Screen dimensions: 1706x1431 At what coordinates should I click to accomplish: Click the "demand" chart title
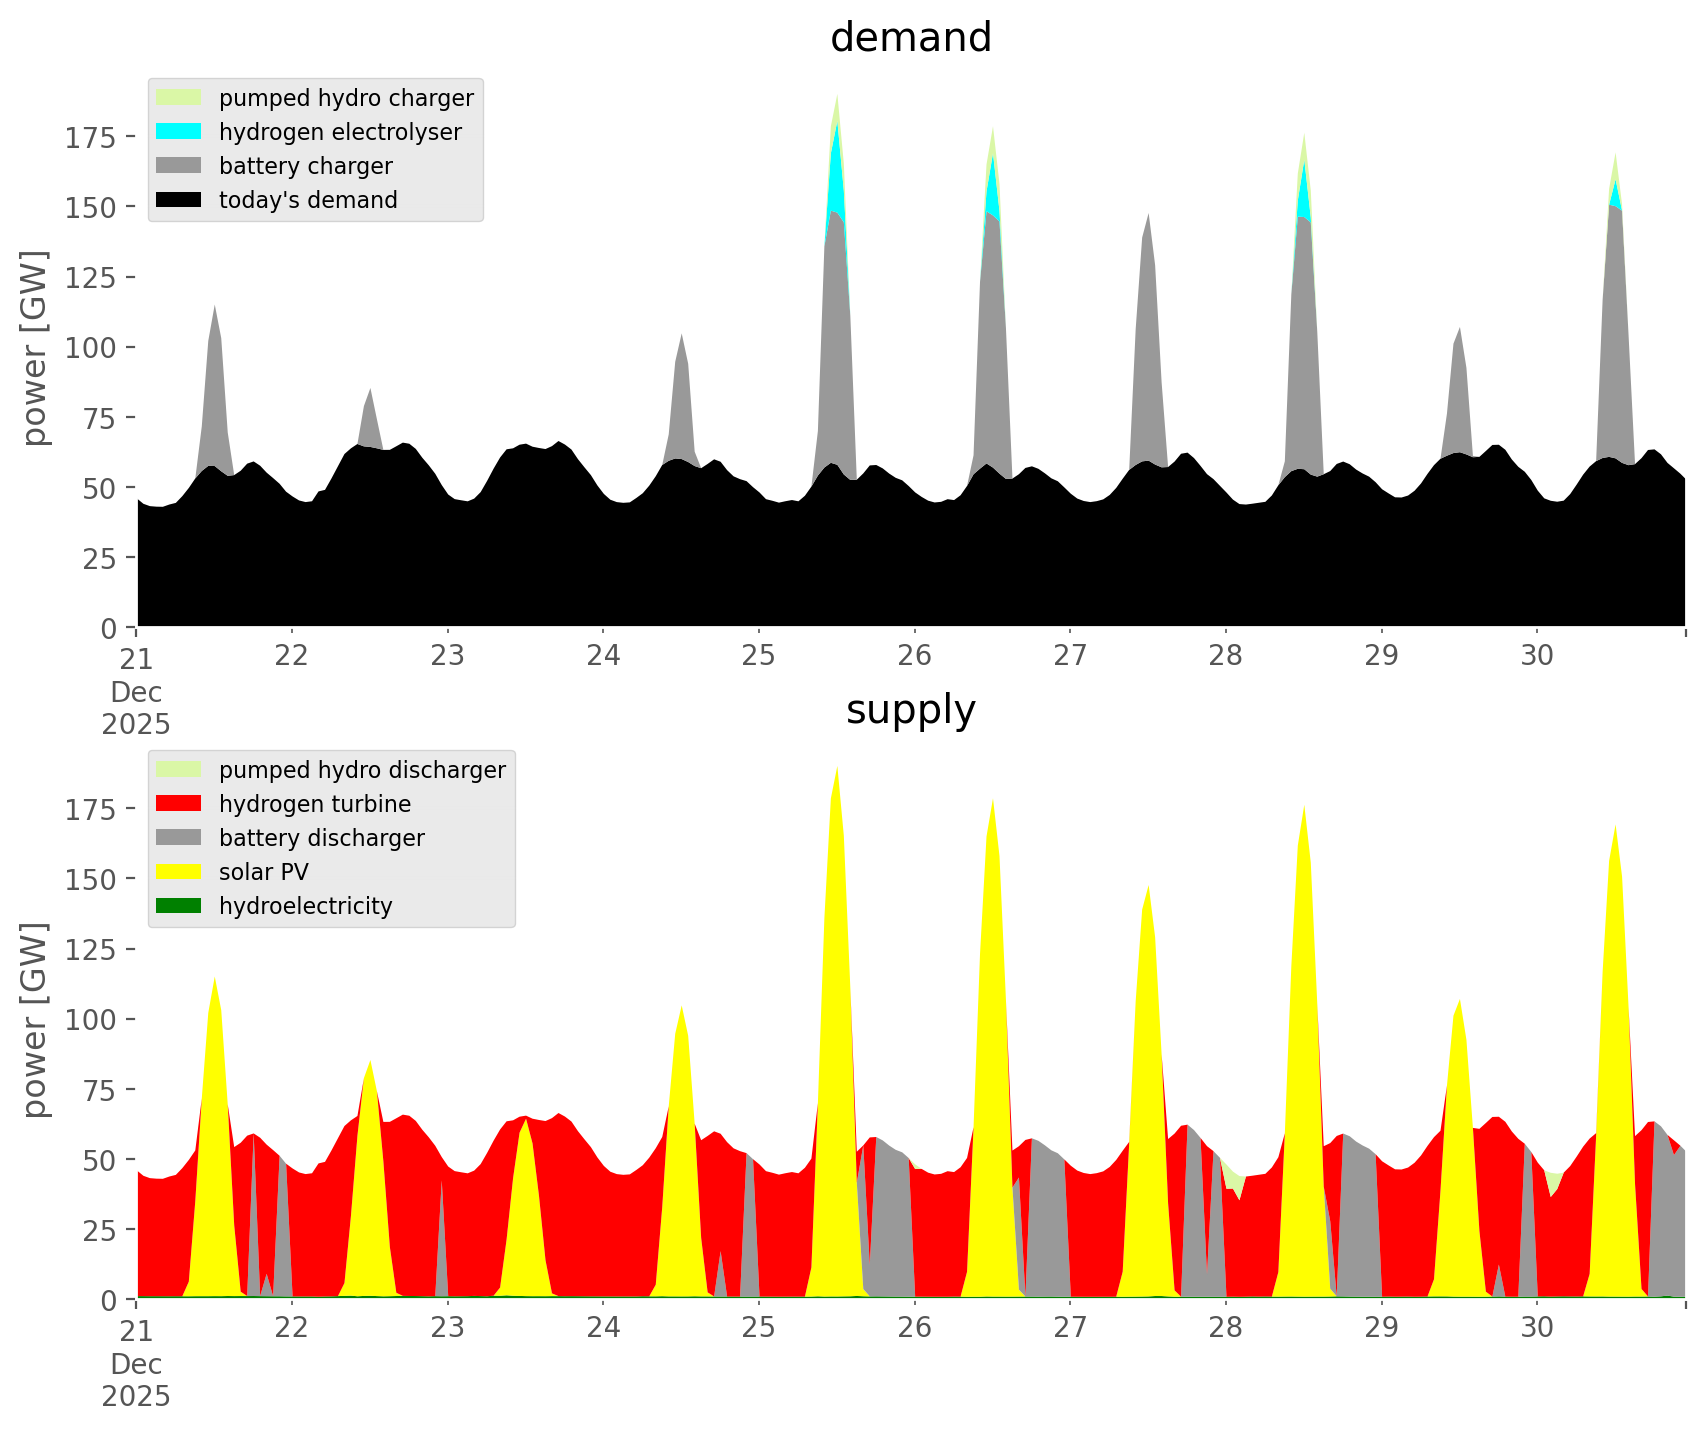coord(910,38)
